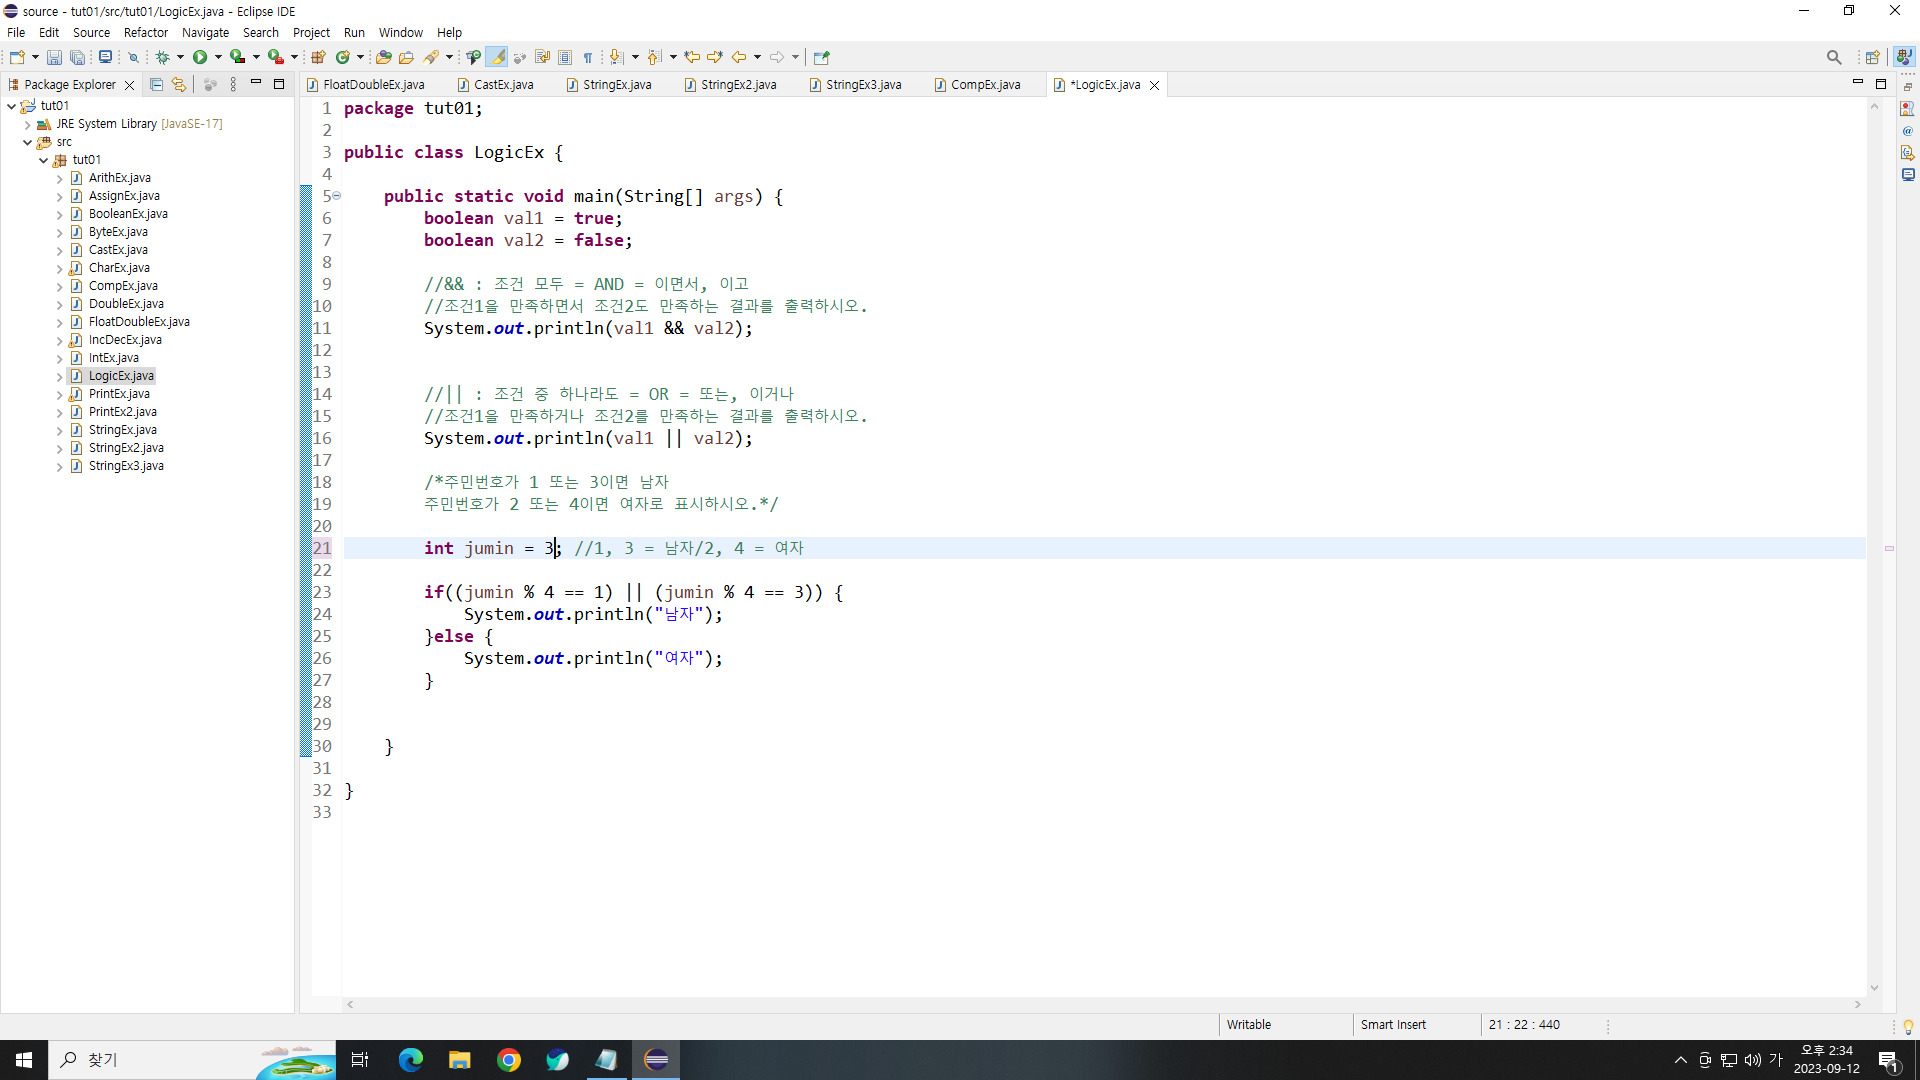Toggle Link with Editor in Package Explorer
This screenshot has height=1080, width=1920.
(x=179, y=85)
